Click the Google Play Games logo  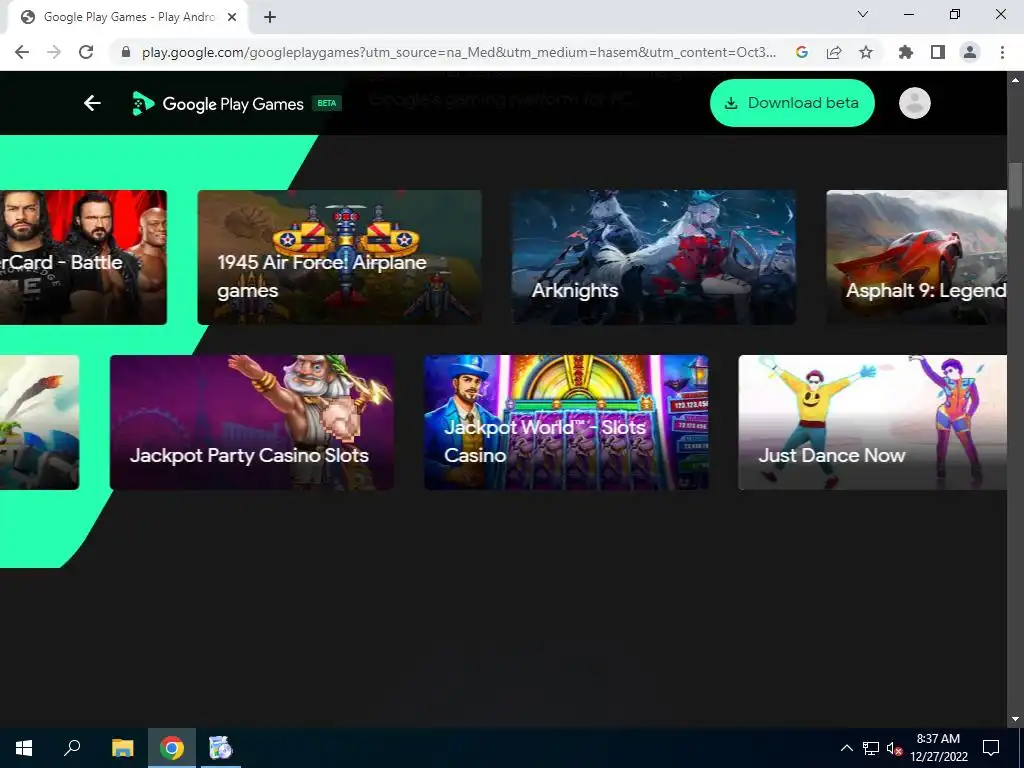click(217, 103)
